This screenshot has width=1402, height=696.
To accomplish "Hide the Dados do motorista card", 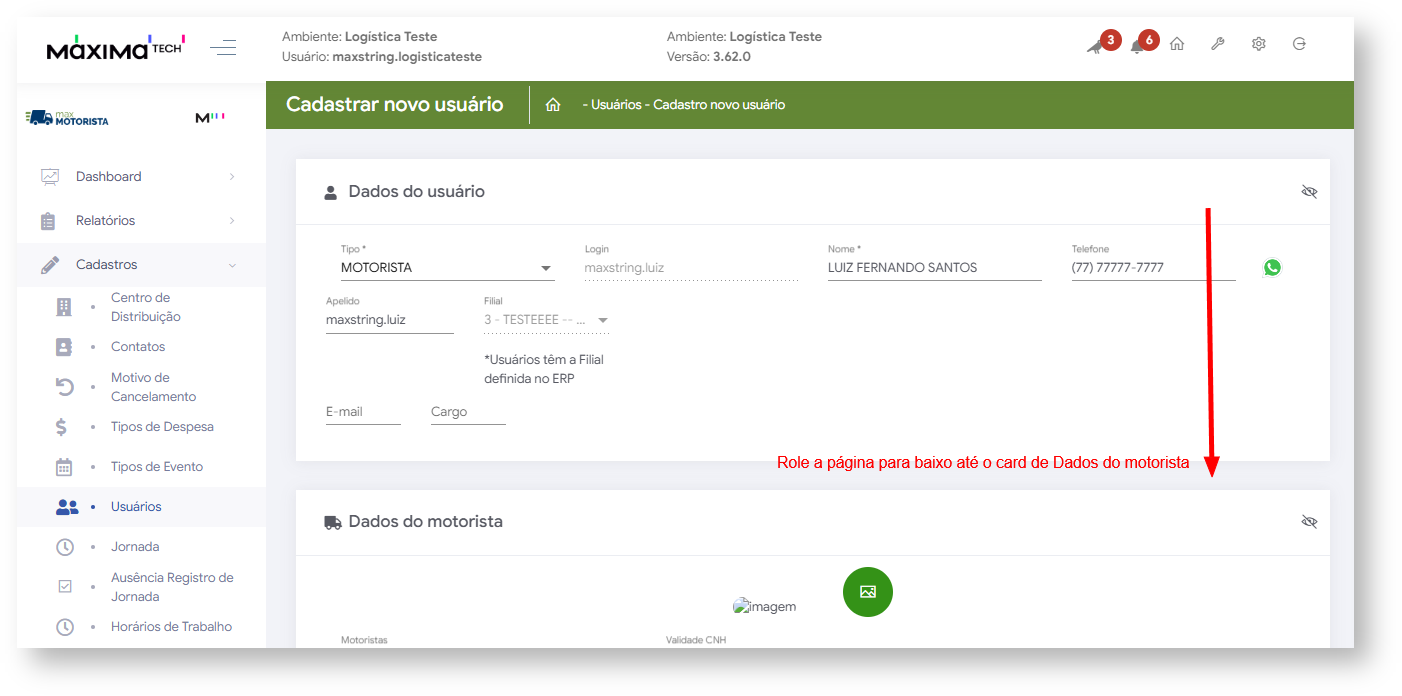I will point(1309,521).
